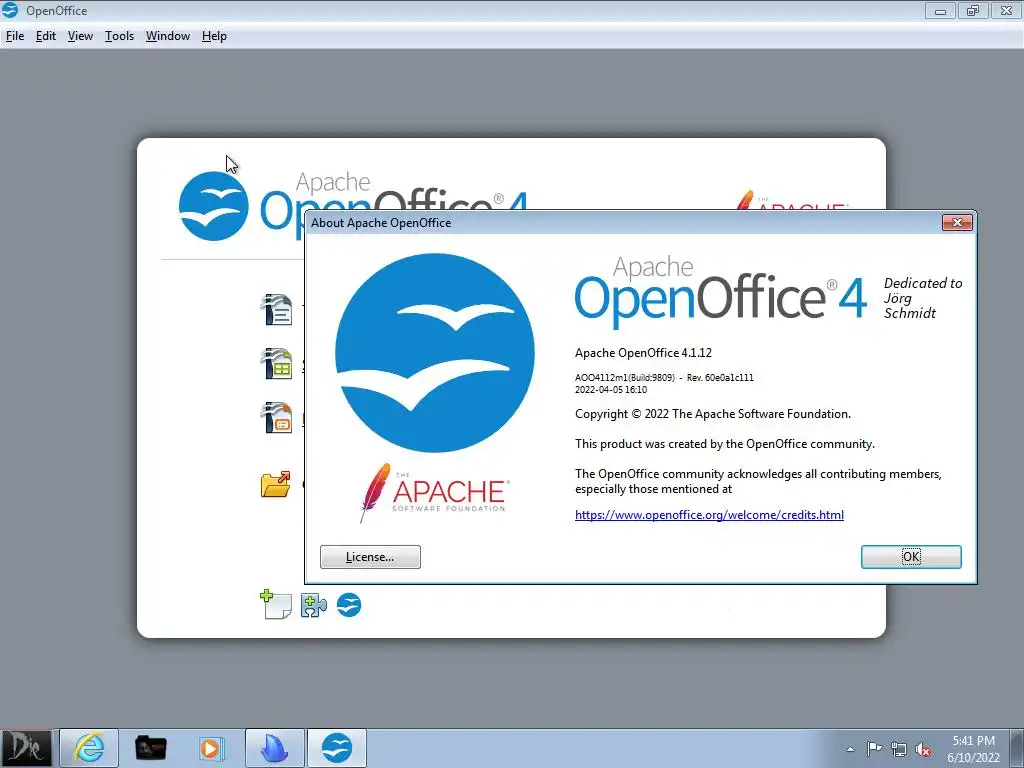Launch the media player from taskbar

[211, 748]
